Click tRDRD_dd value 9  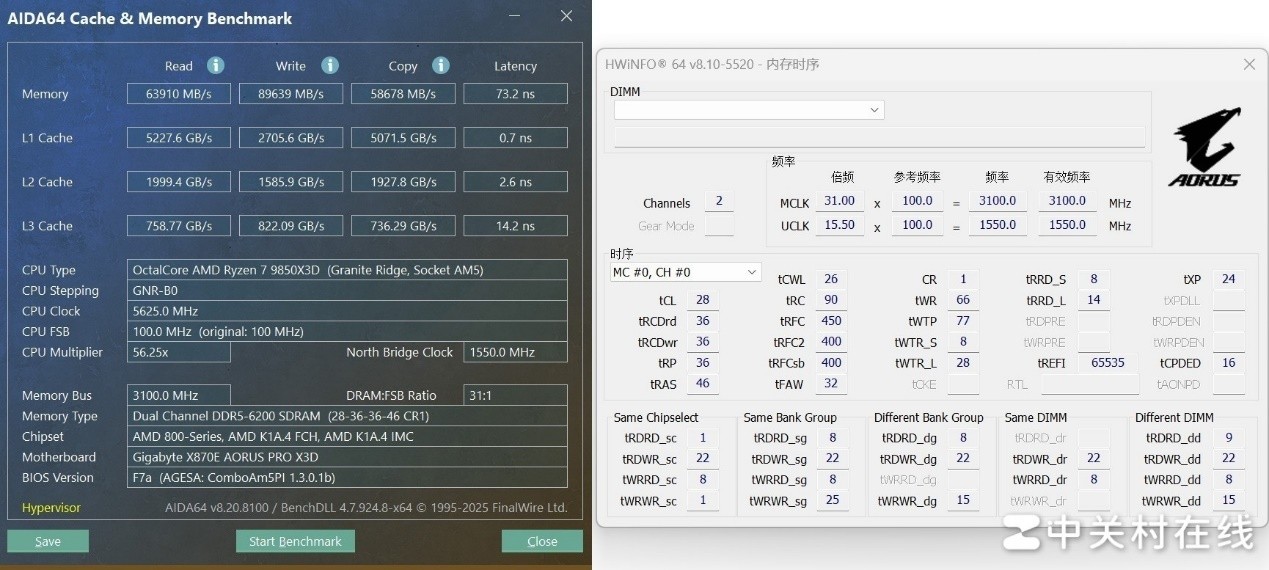click(x=1228, y=438)
